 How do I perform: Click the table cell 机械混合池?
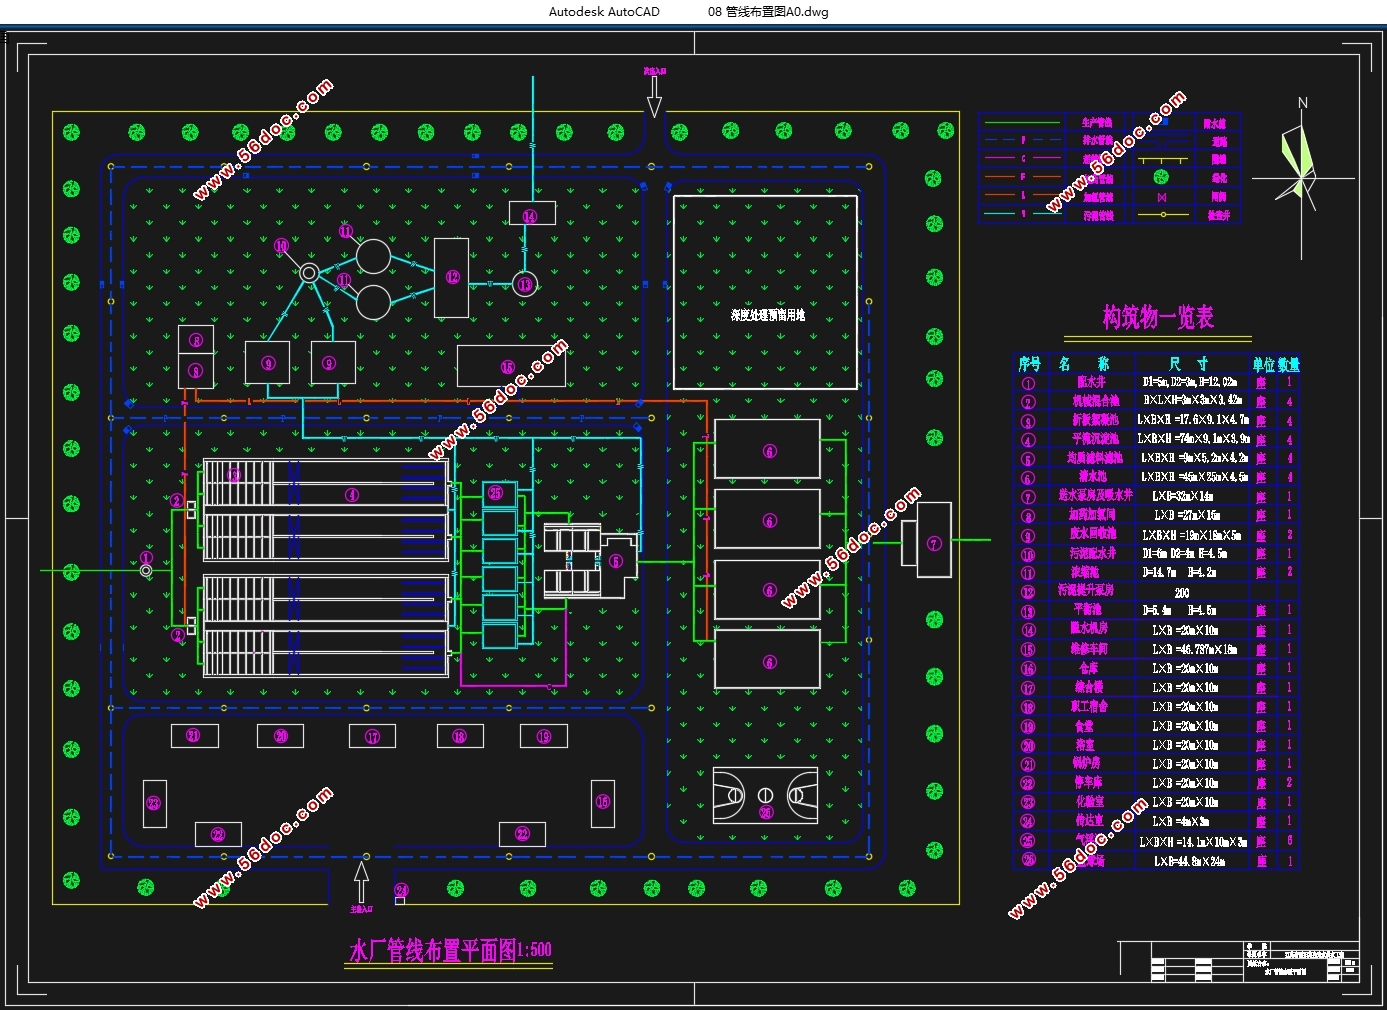click(1096, 401)
